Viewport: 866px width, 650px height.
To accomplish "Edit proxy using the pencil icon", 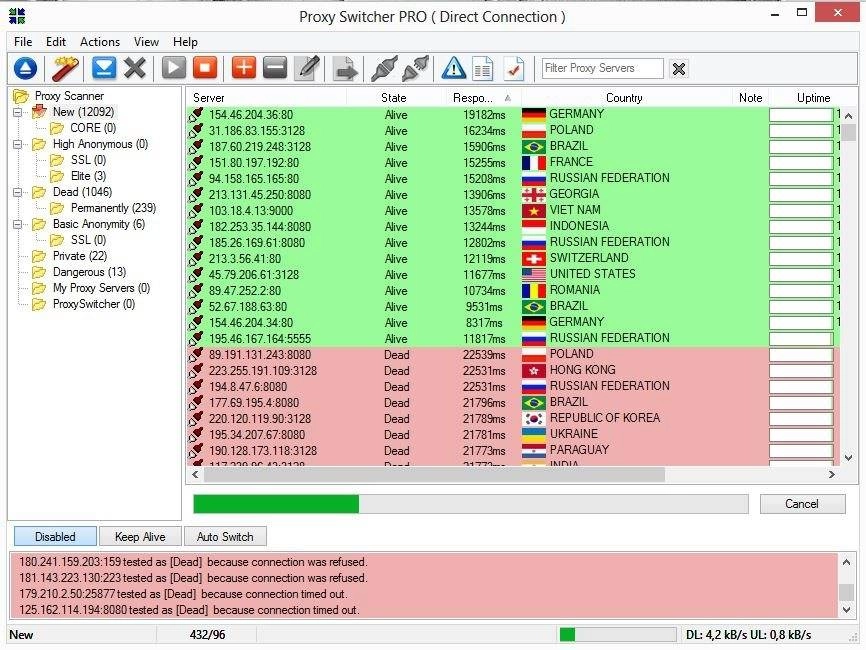I will [x=307, y=68].
